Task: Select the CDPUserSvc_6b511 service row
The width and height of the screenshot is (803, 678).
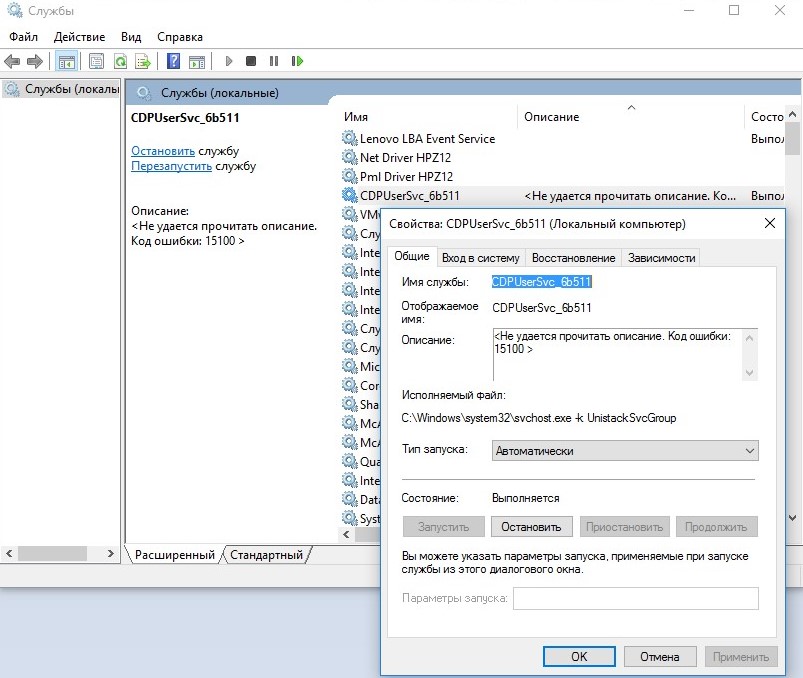Action: pos(562,196)
